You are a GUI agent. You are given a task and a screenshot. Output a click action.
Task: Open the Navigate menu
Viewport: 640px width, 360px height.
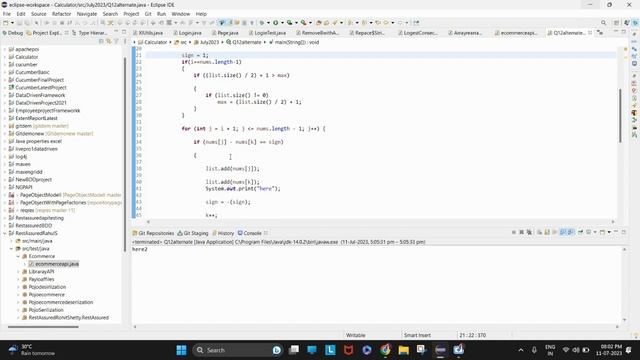pyautogui.click(x=87, y=14)
